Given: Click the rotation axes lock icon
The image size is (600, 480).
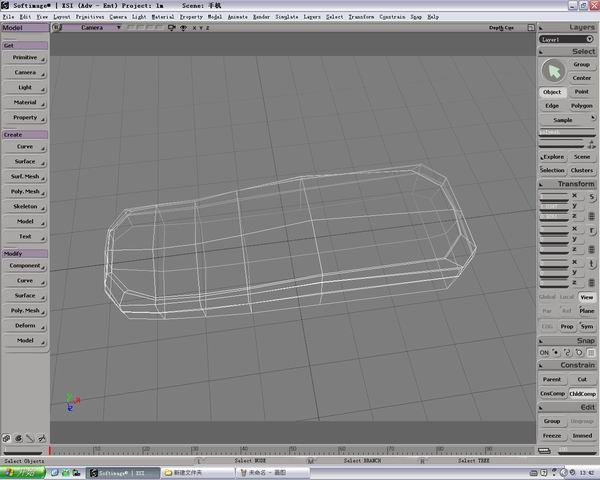Looking at the screenshot, I should pos(592,250).
